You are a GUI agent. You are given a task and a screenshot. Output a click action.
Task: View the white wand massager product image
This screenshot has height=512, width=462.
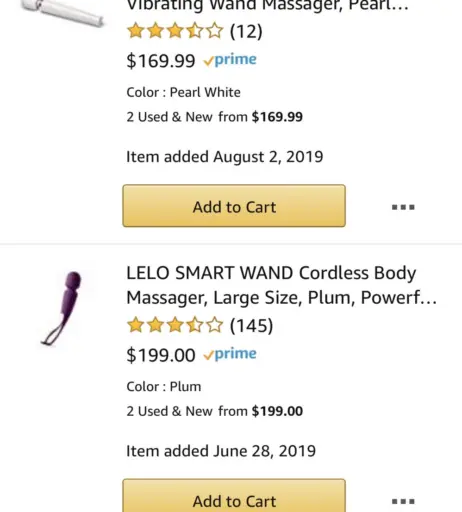62,13
